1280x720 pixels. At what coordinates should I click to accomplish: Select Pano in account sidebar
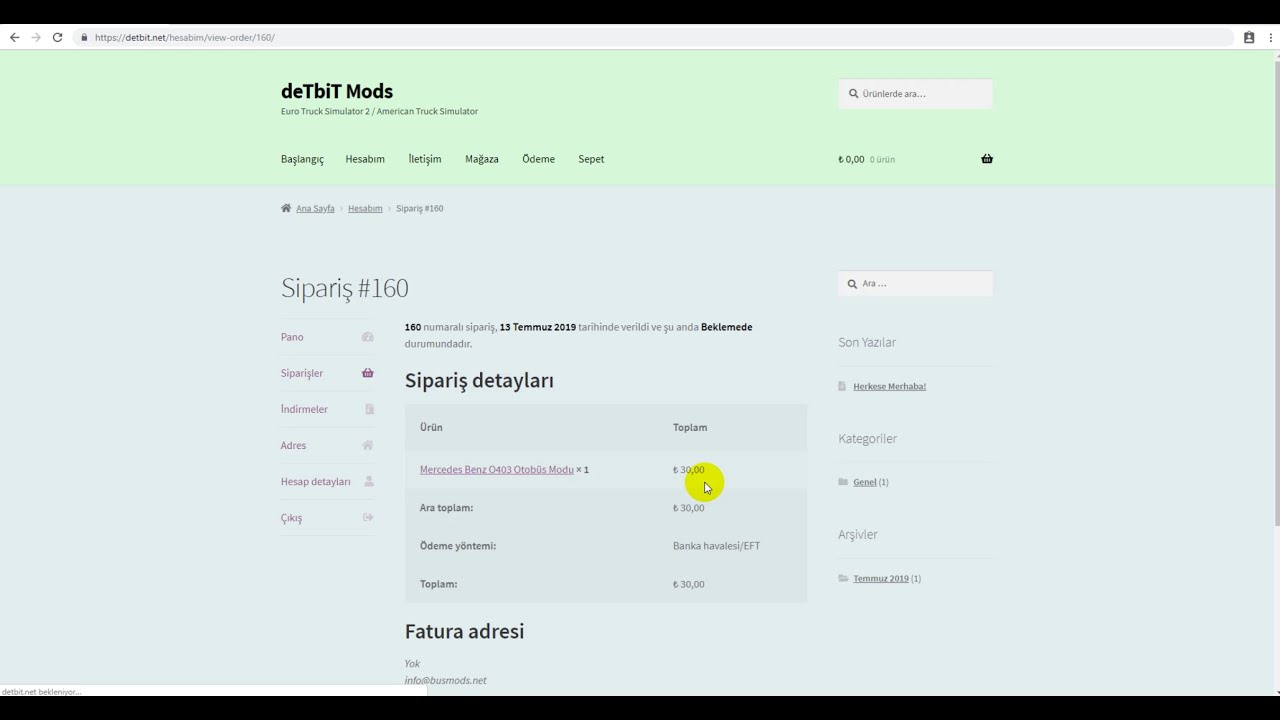pos(292,337)
